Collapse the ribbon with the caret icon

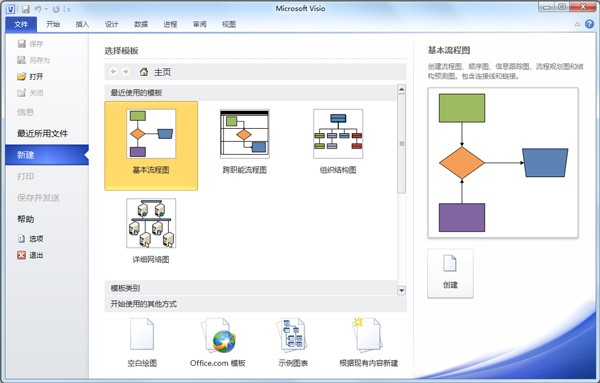pyautogui.click(x=577, y=24)
